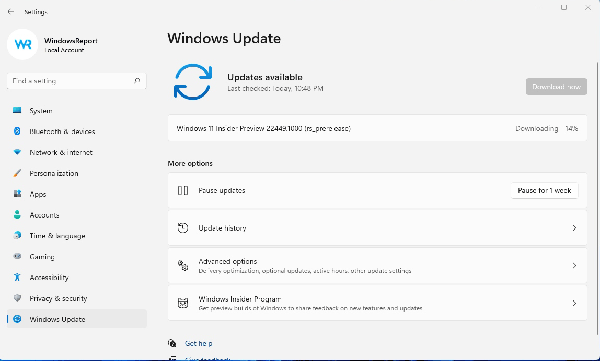
Task: Click the Apps icon in sidebar
Action: (x=17, y=194)
